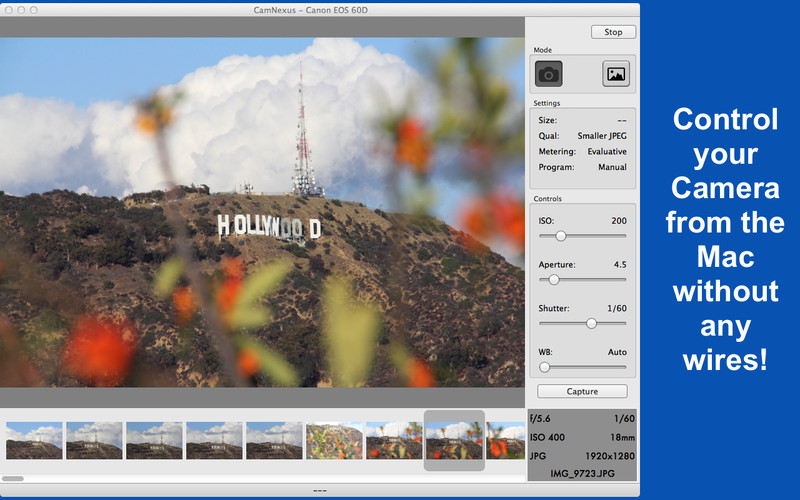Image resolution: width=800 pixels, height=500 pixels.
Task: Select the close-up flowers thumbnail
Action: tap(334, 440)
